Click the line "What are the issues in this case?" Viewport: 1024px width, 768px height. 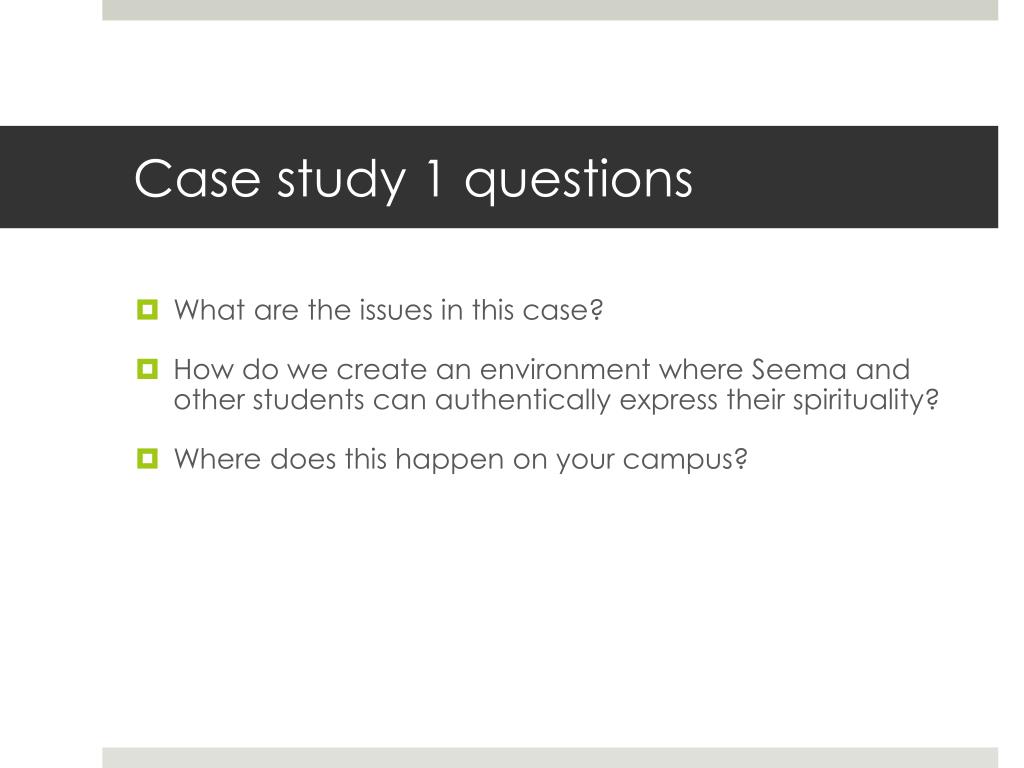[388, 310]
